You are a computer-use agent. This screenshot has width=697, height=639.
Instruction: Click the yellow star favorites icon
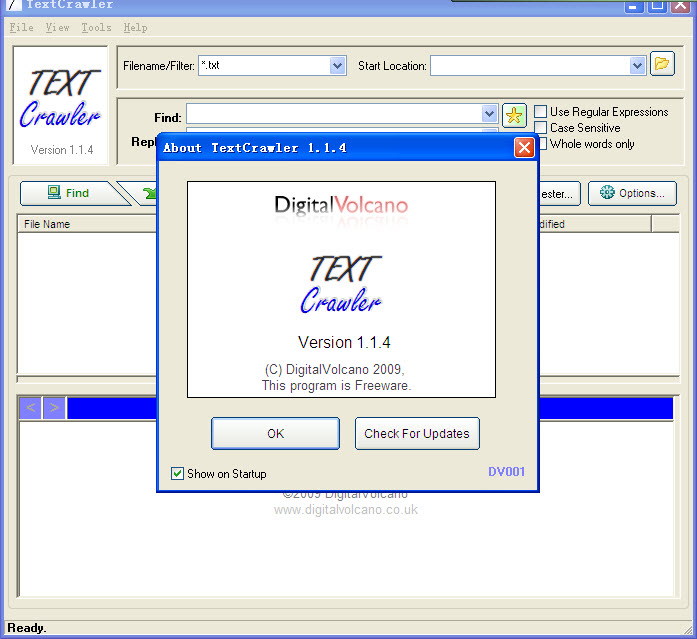coord(514,116)
